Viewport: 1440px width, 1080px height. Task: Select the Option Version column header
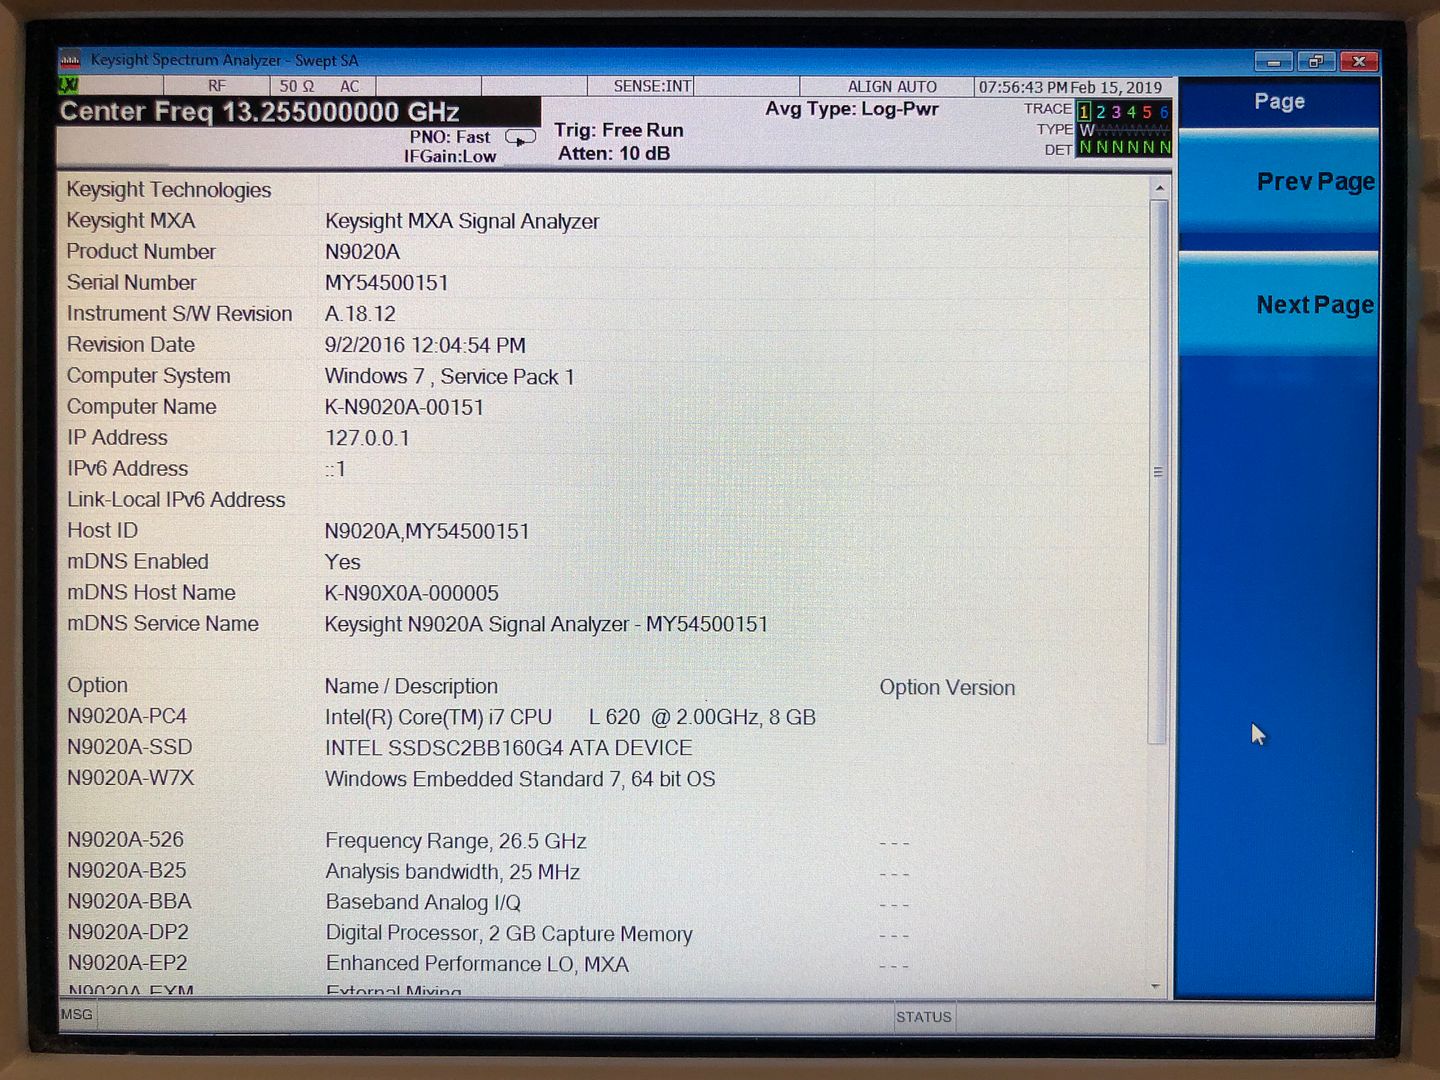(947, 688)
